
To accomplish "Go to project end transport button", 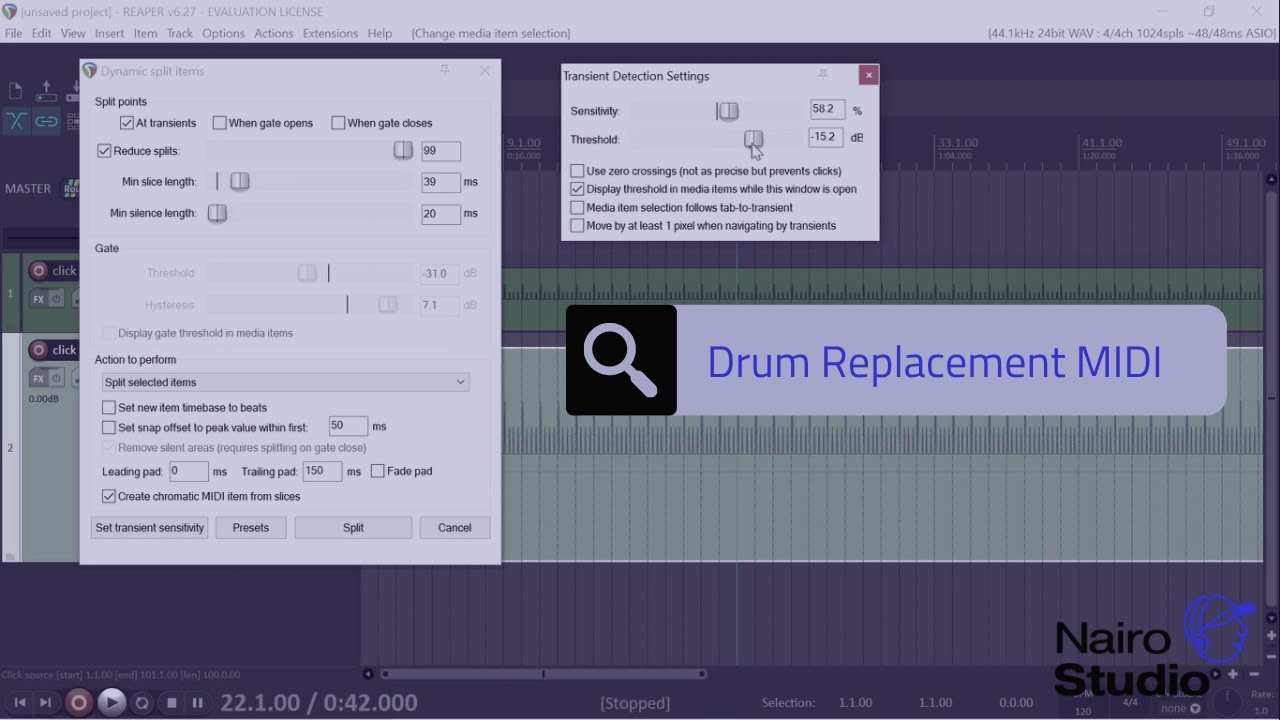I will 46,703.
